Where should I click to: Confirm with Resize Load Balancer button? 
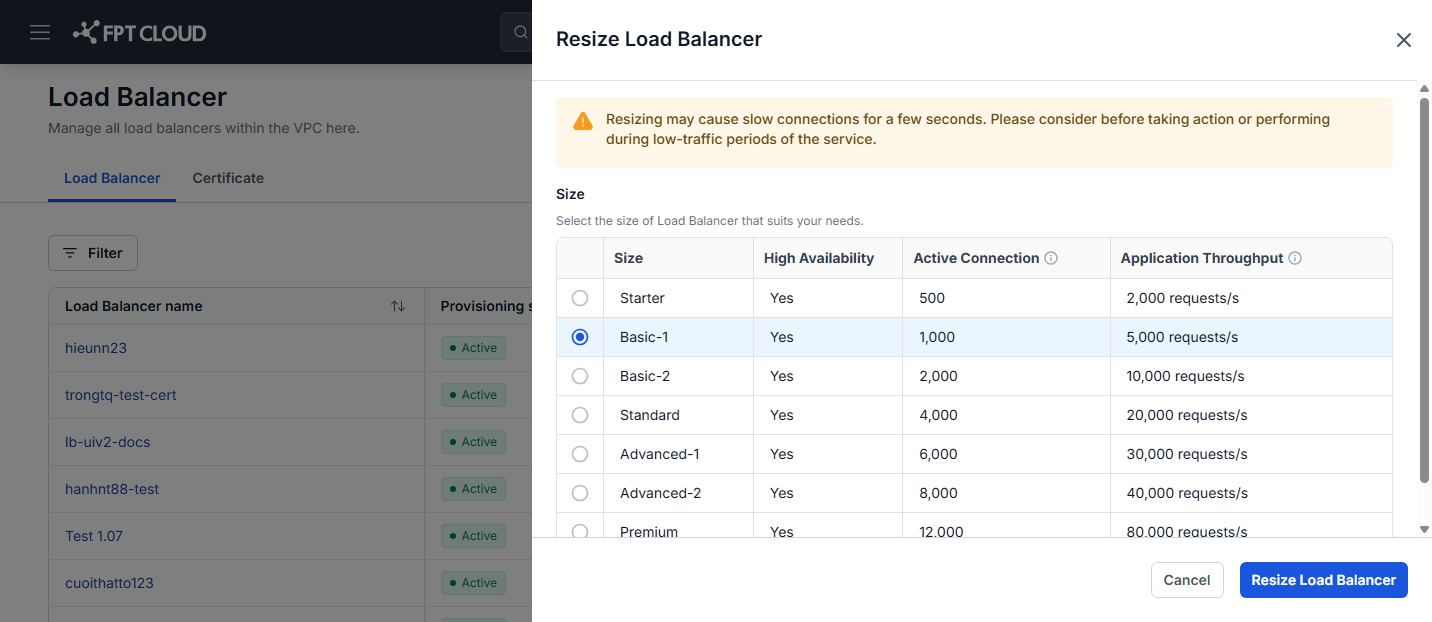(1324, 580)
